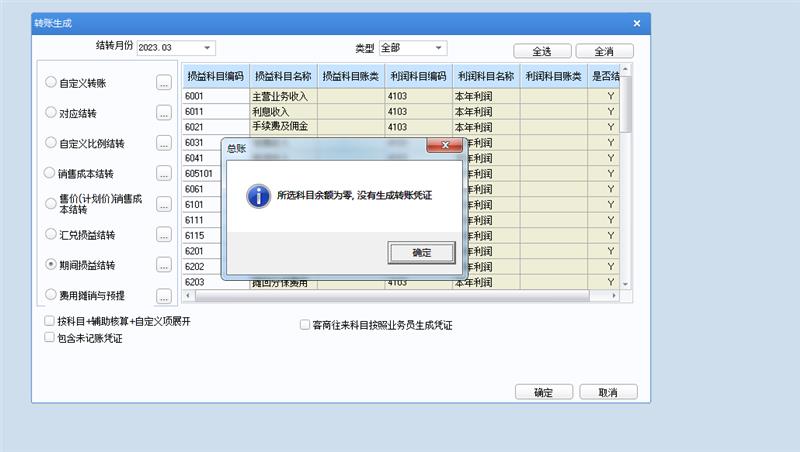Enable 包含未记账凭证 checkbox

[x=50, y=338]
